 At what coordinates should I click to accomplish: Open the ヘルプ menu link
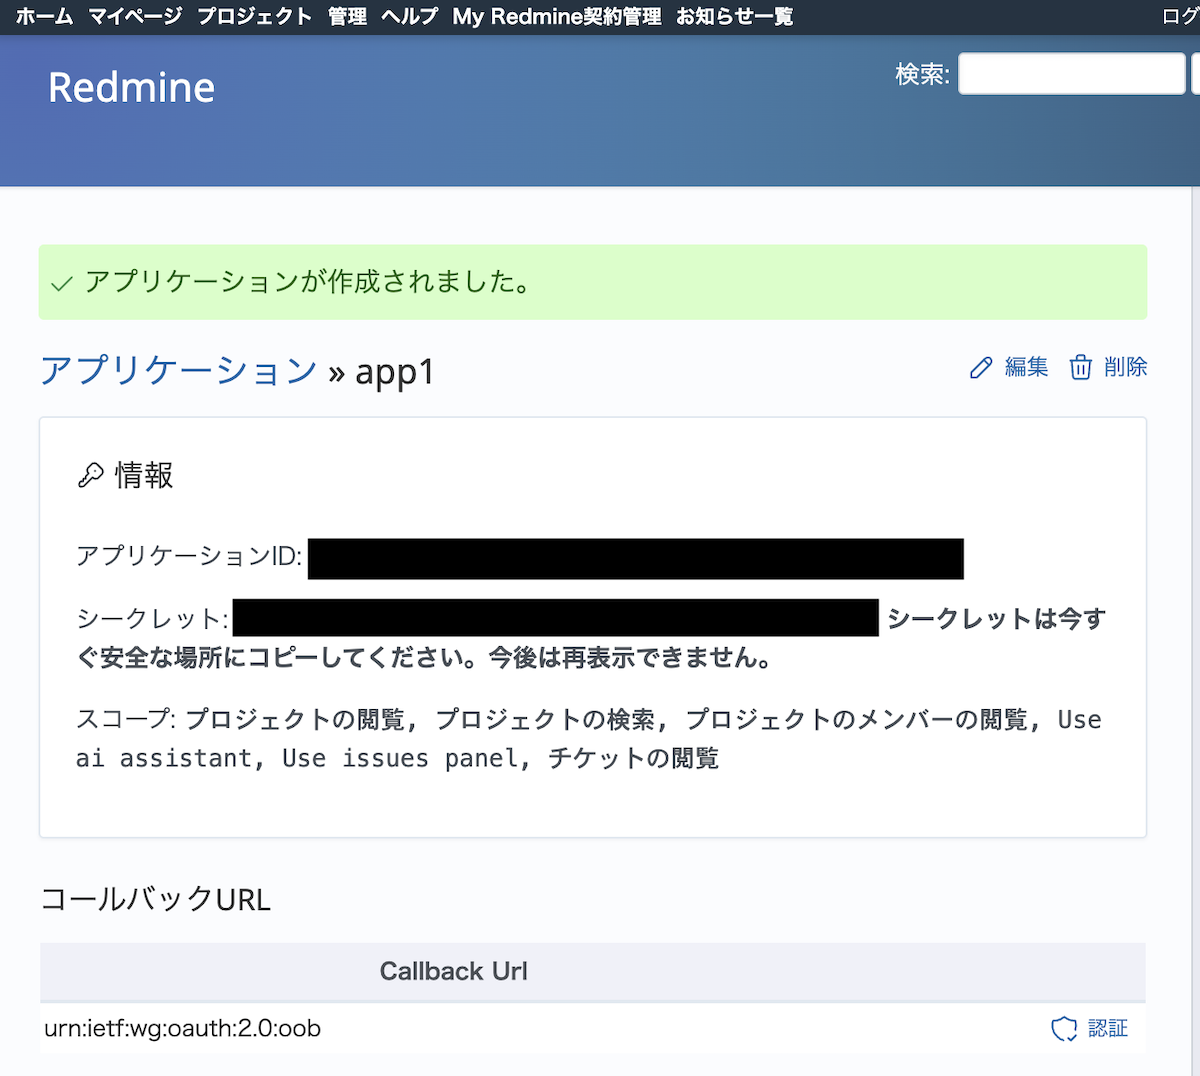click(x=409, y=16)
